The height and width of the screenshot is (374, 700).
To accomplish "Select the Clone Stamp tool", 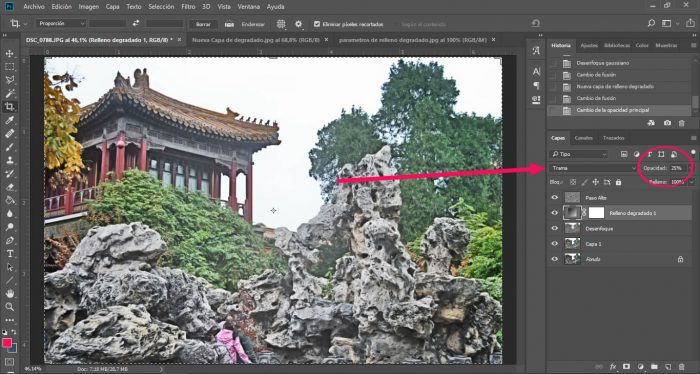I will 9,160.
